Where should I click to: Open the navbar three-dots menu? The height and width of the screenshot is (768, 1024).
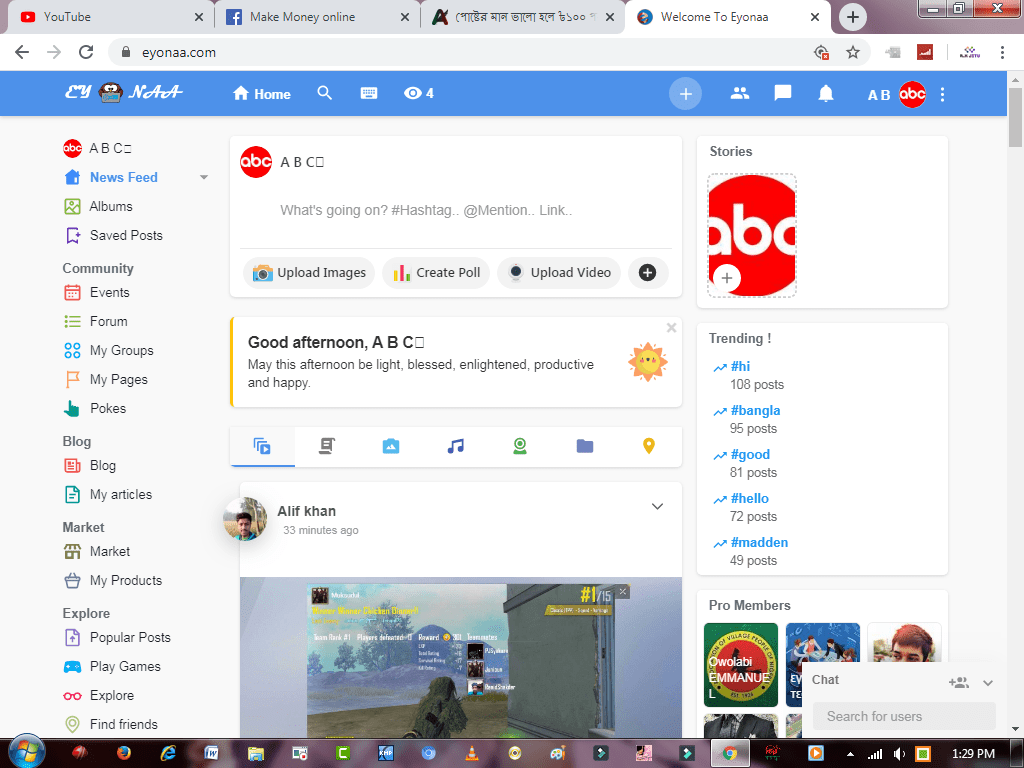pos(942,94)
